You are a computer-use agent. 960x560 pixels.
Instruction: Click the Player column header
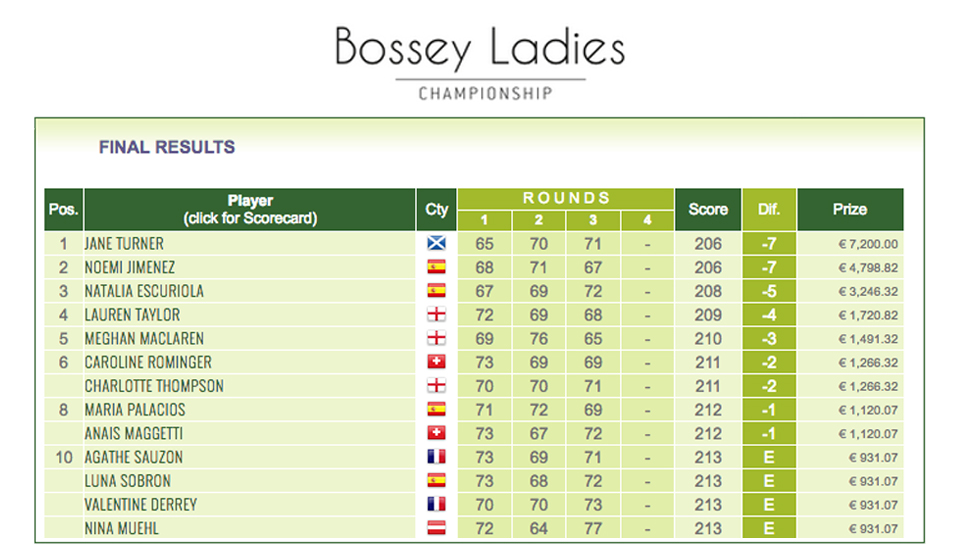[250, 209]
